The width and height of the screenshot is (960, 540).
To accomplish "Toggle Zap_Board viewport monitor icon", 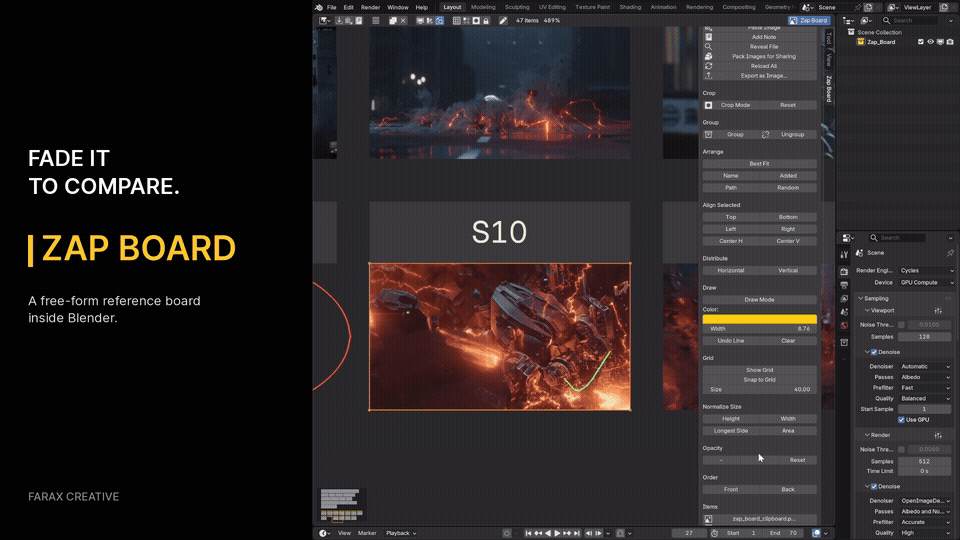I will click(x=940, y=42).
